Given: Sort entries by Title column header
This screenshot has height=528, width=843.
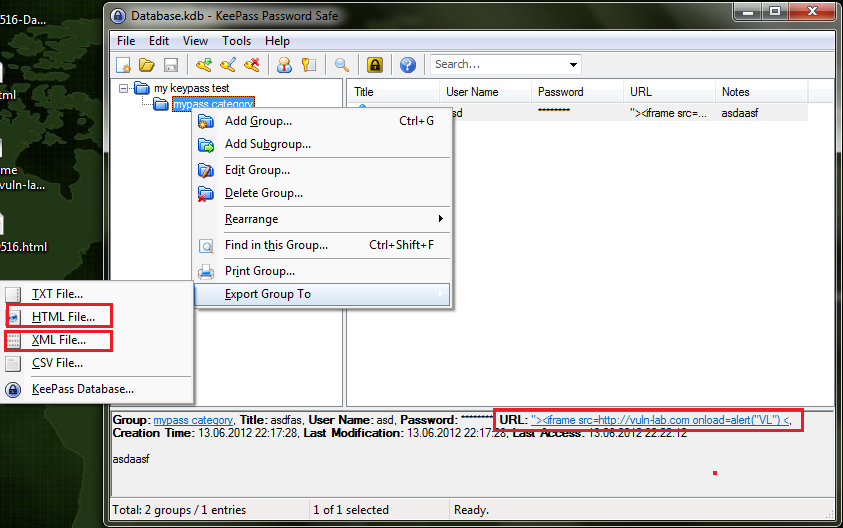Looking at the screenshot, I should point(394,92).
